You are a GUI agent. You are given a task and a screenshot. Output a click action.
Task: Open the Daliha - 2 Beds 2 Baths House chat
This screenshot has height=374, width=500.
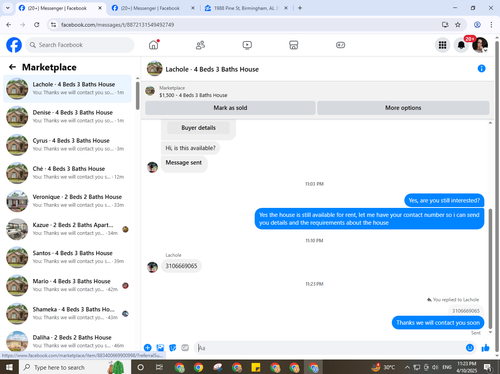click(x=67, y=341)
